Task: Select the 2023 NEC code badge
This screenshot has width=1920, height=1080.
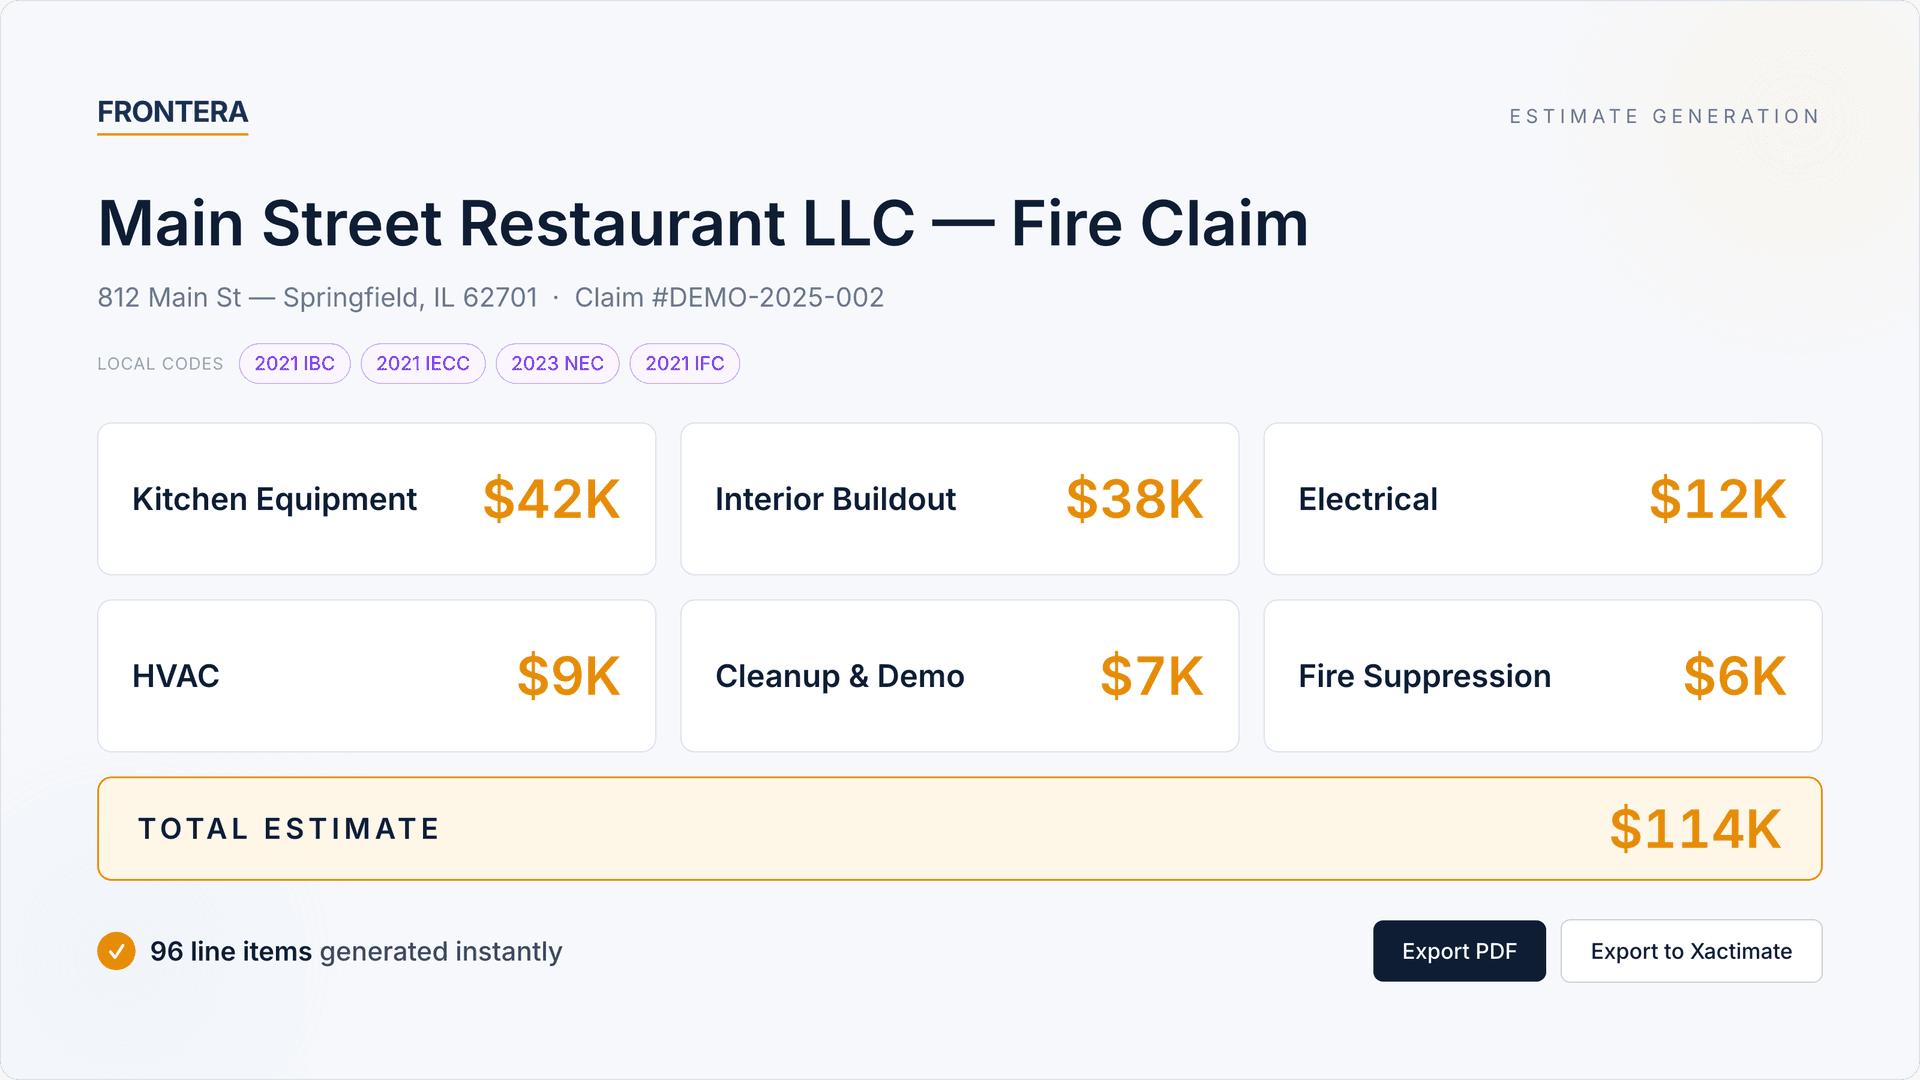Action: (x=557, y=363)
